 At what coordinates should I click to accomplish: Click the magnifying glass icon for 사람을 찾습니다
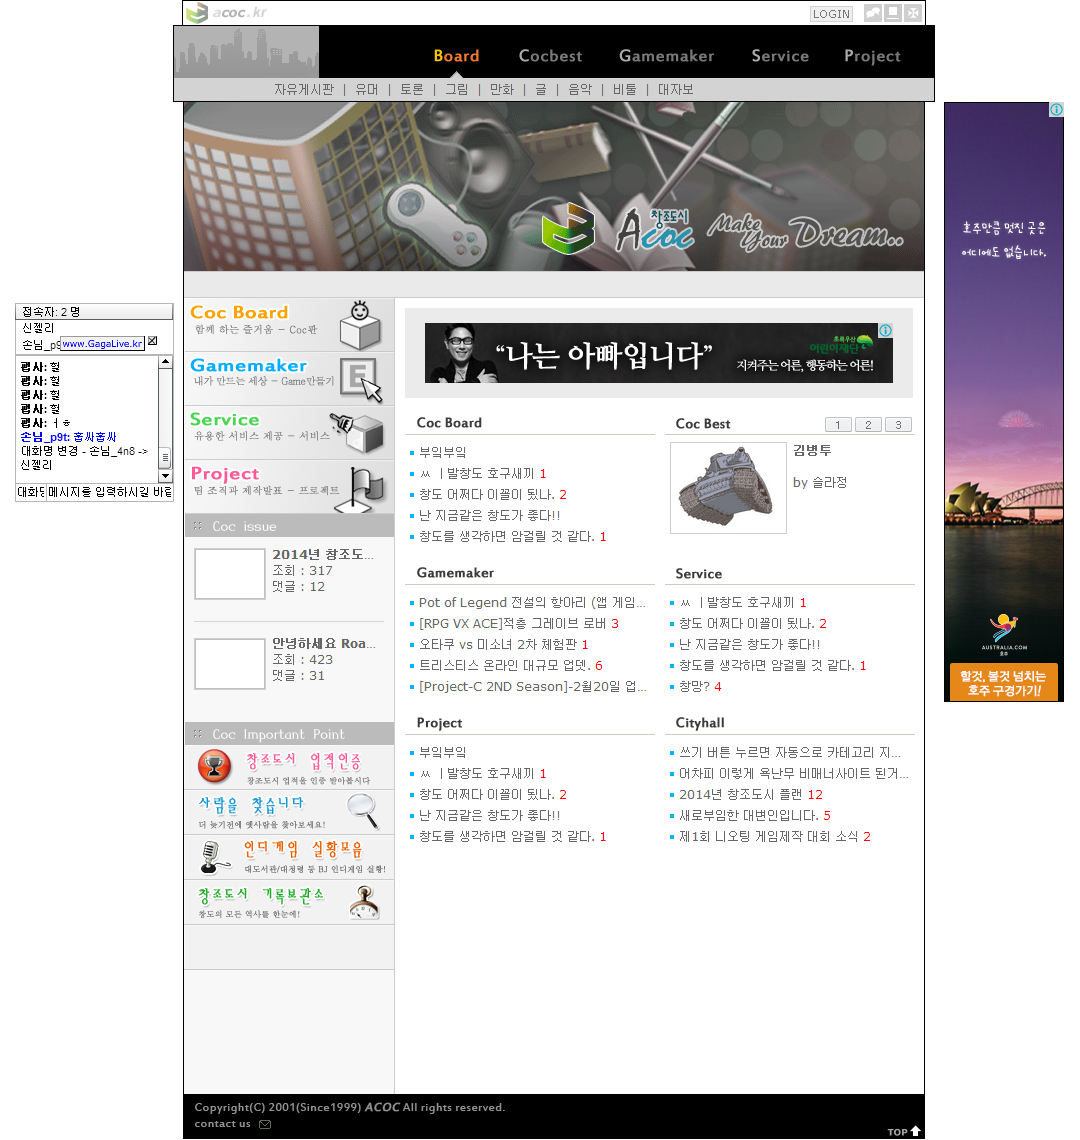362,811
